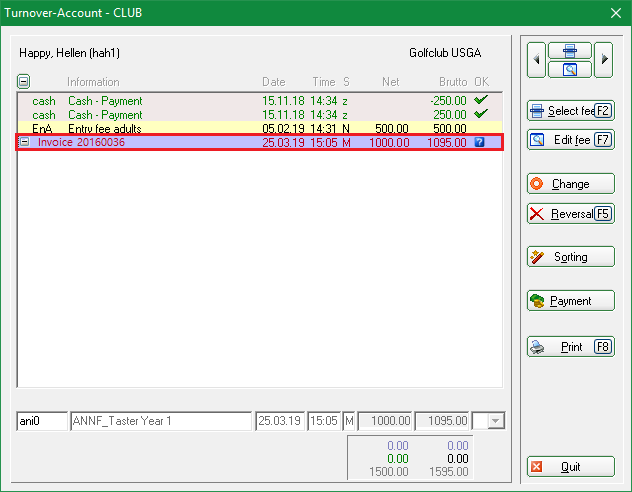Viewport: 632px width, 492px height.
Task: Open the Payment dialog
Action: [x=571, y=301]
